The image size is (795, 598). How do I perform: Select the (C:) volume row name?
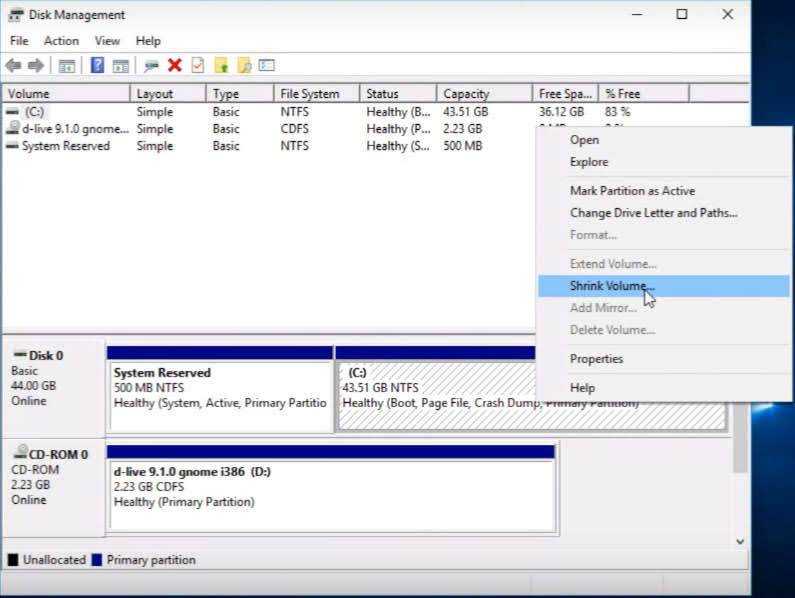pyautogui.click(x=34, y=112)
